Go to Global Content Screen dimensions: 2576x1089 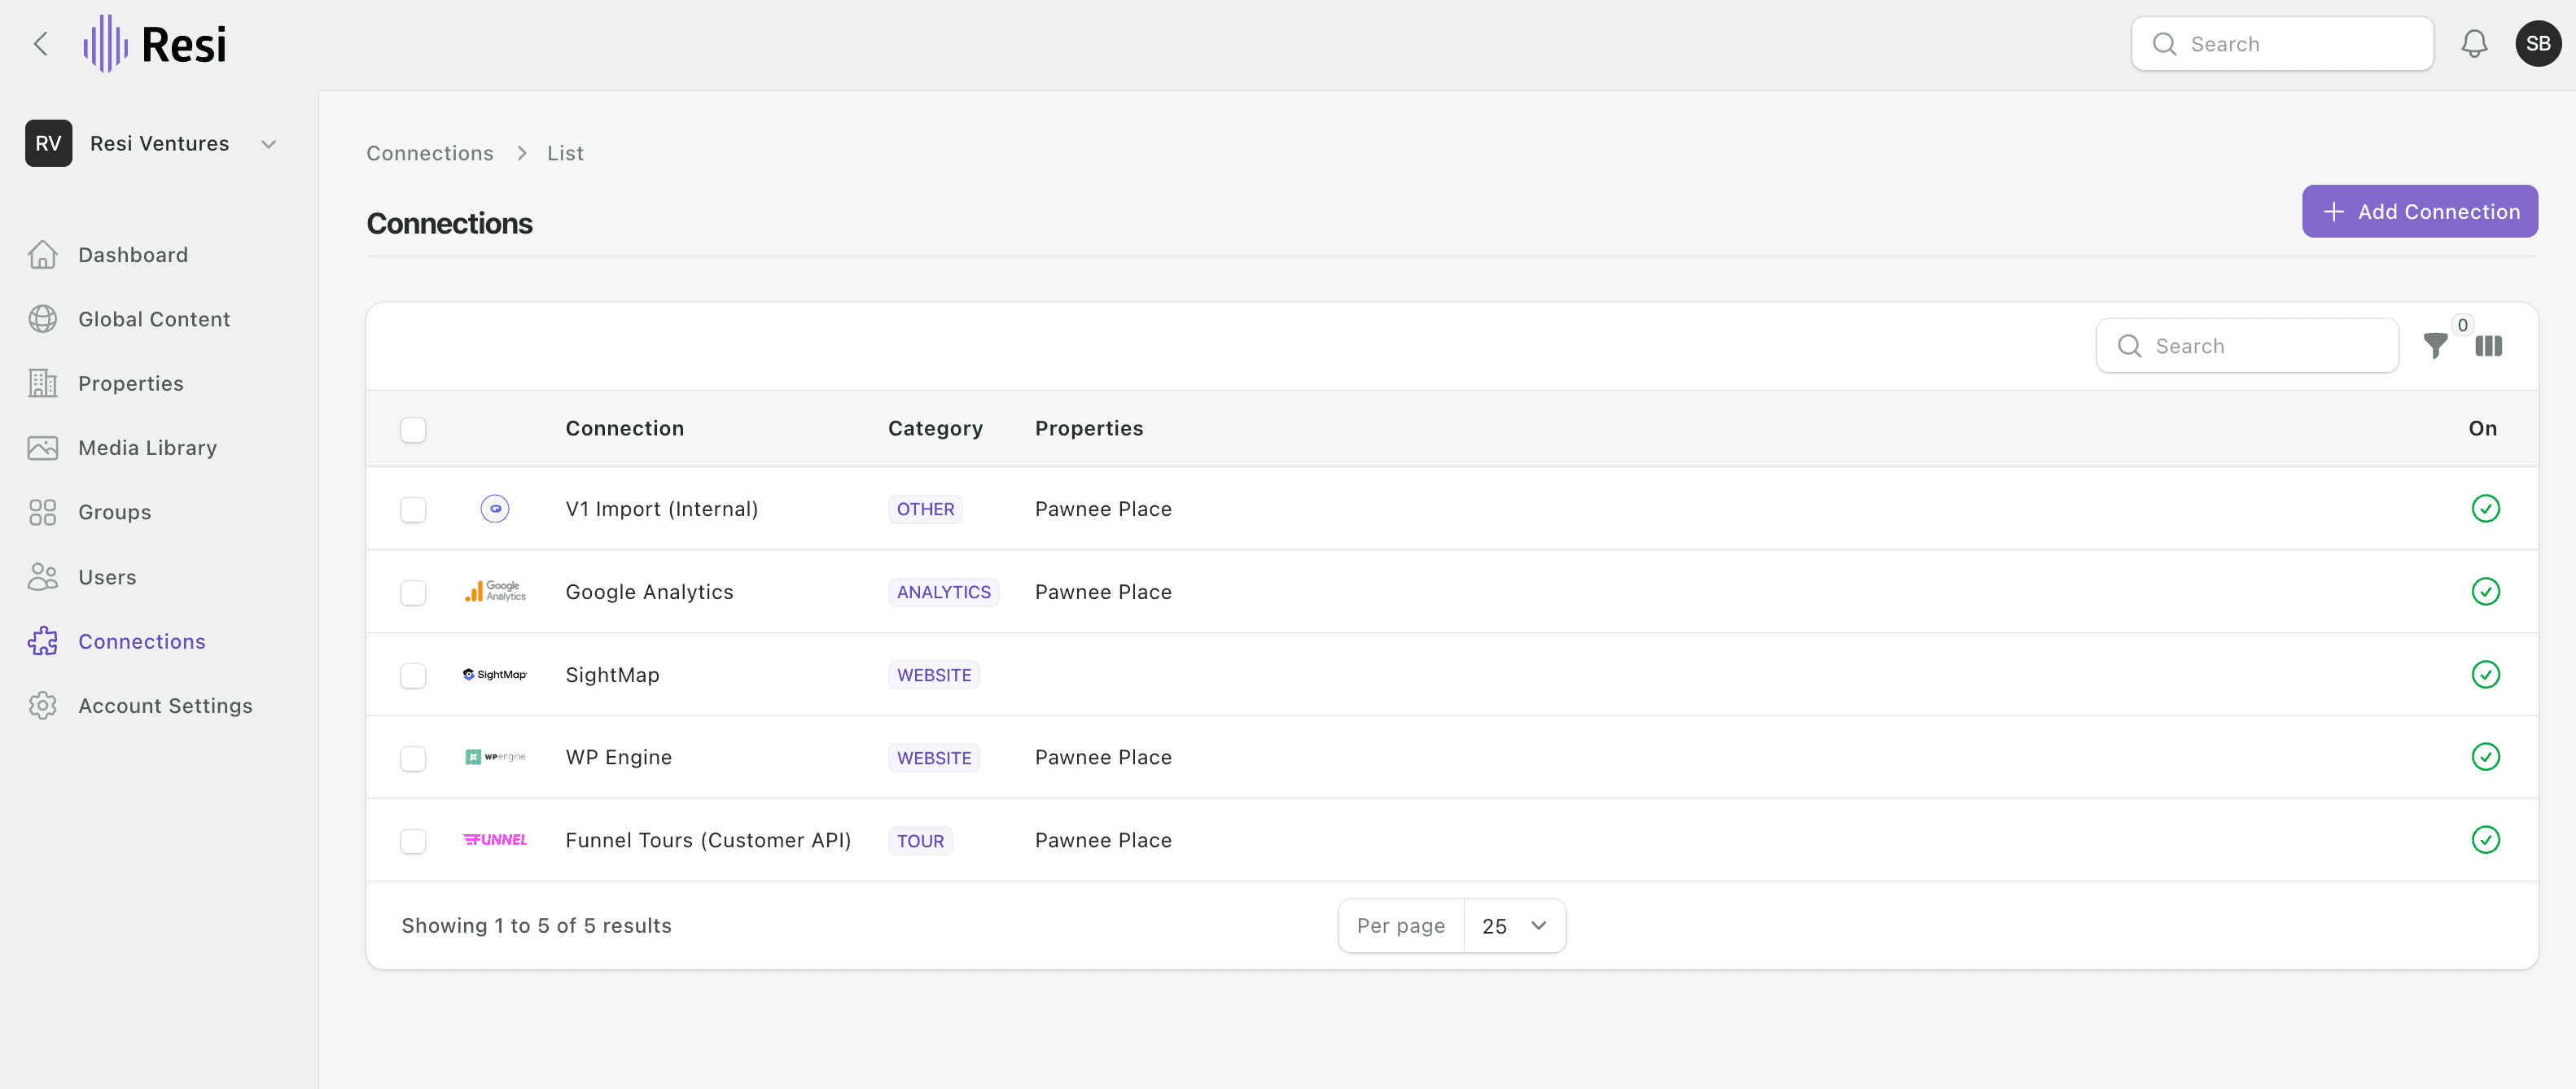[x=129, y=319]
